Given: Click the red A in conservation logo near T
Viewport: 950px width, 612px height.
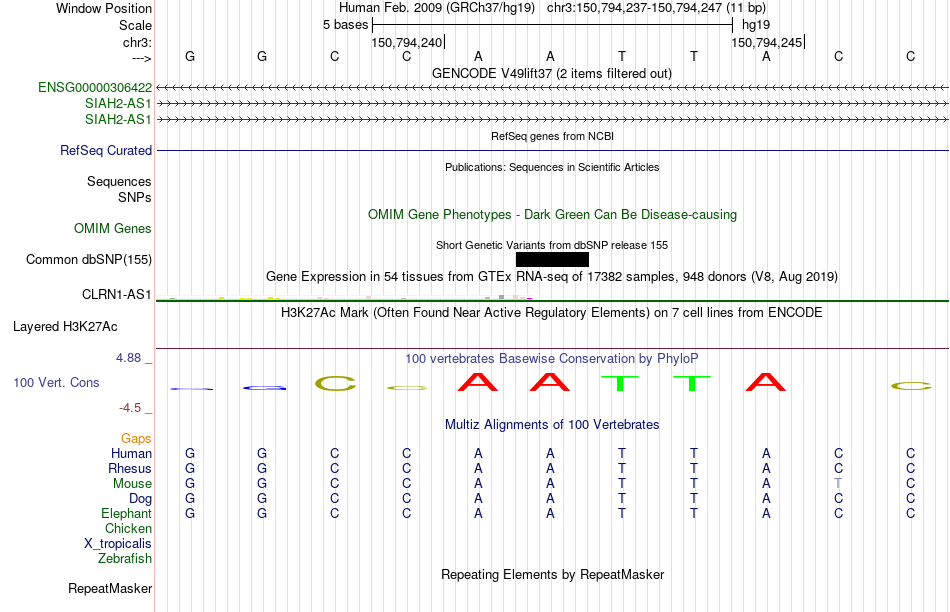Looking at the screenshot, I should coord(766,382).
